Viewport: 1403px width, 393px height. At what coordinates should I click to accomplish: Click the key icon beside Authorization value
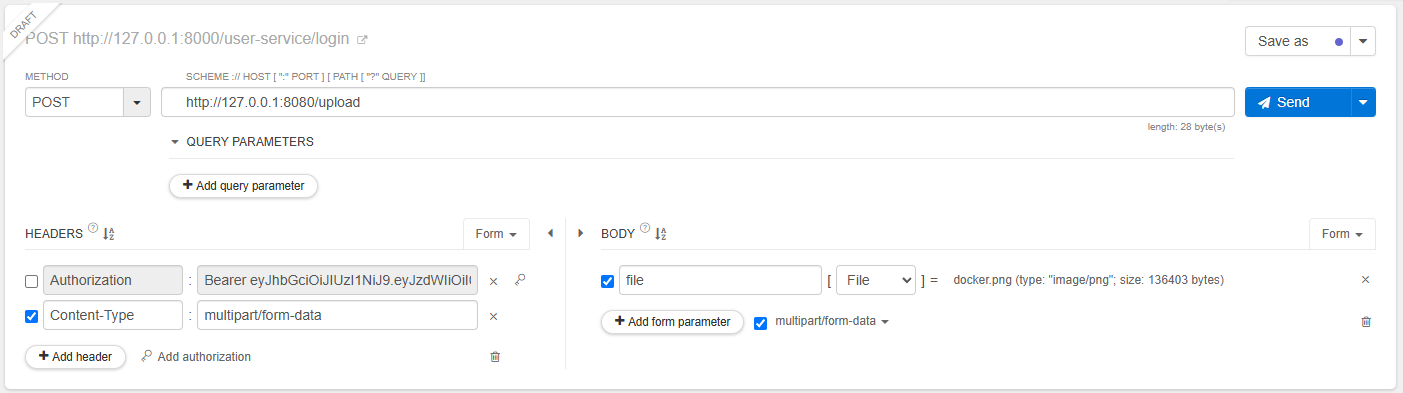click(519, 281)
